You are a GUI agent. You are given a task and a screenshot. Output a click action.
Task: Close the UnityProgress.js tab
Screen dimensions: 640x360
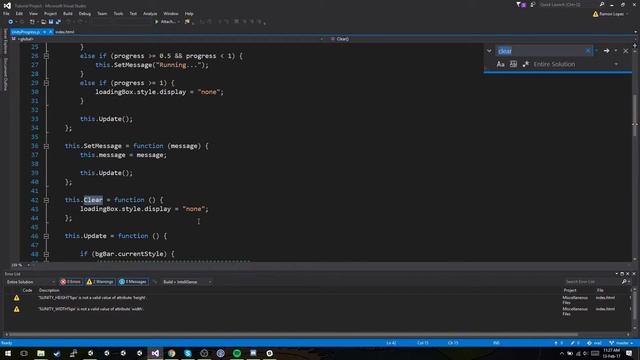[x=51, y=32]
